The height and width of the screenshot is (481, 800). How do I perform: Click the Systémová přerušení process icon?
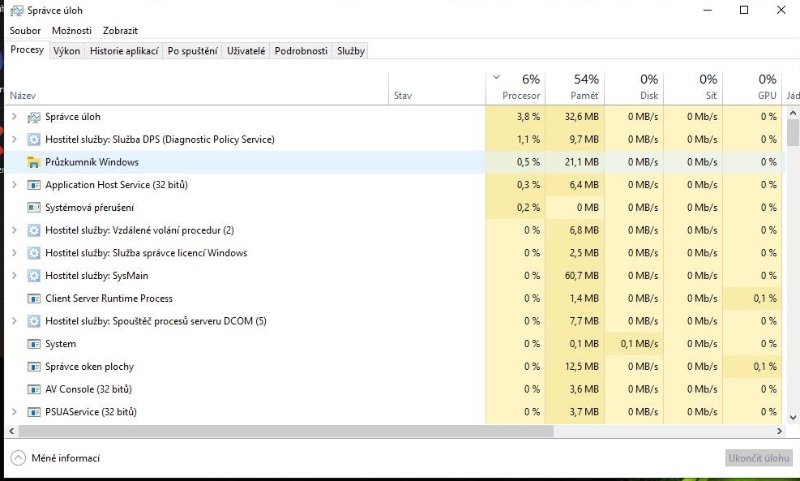point(34,208)
